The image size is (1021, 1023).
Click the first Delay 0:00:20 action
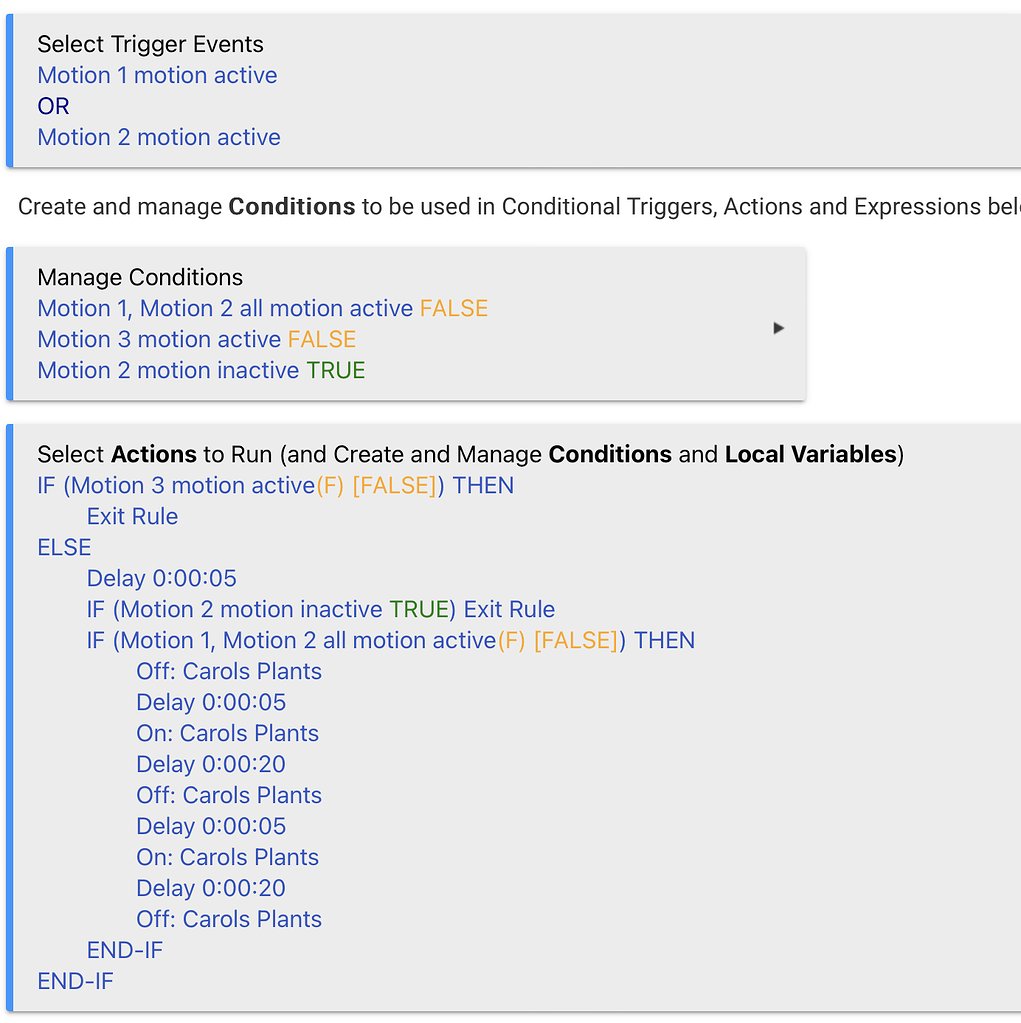tap(211, 764)
